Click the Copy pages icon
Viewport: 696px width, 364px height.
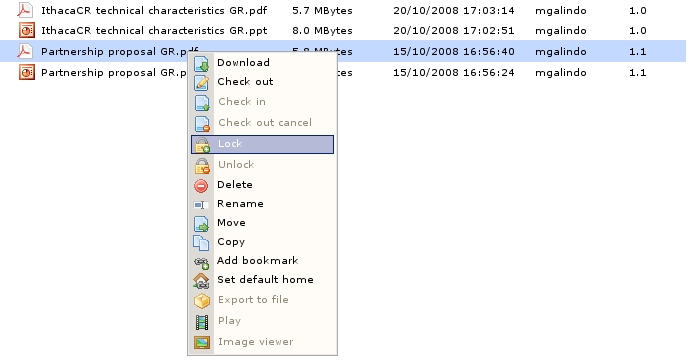(201, 243)
